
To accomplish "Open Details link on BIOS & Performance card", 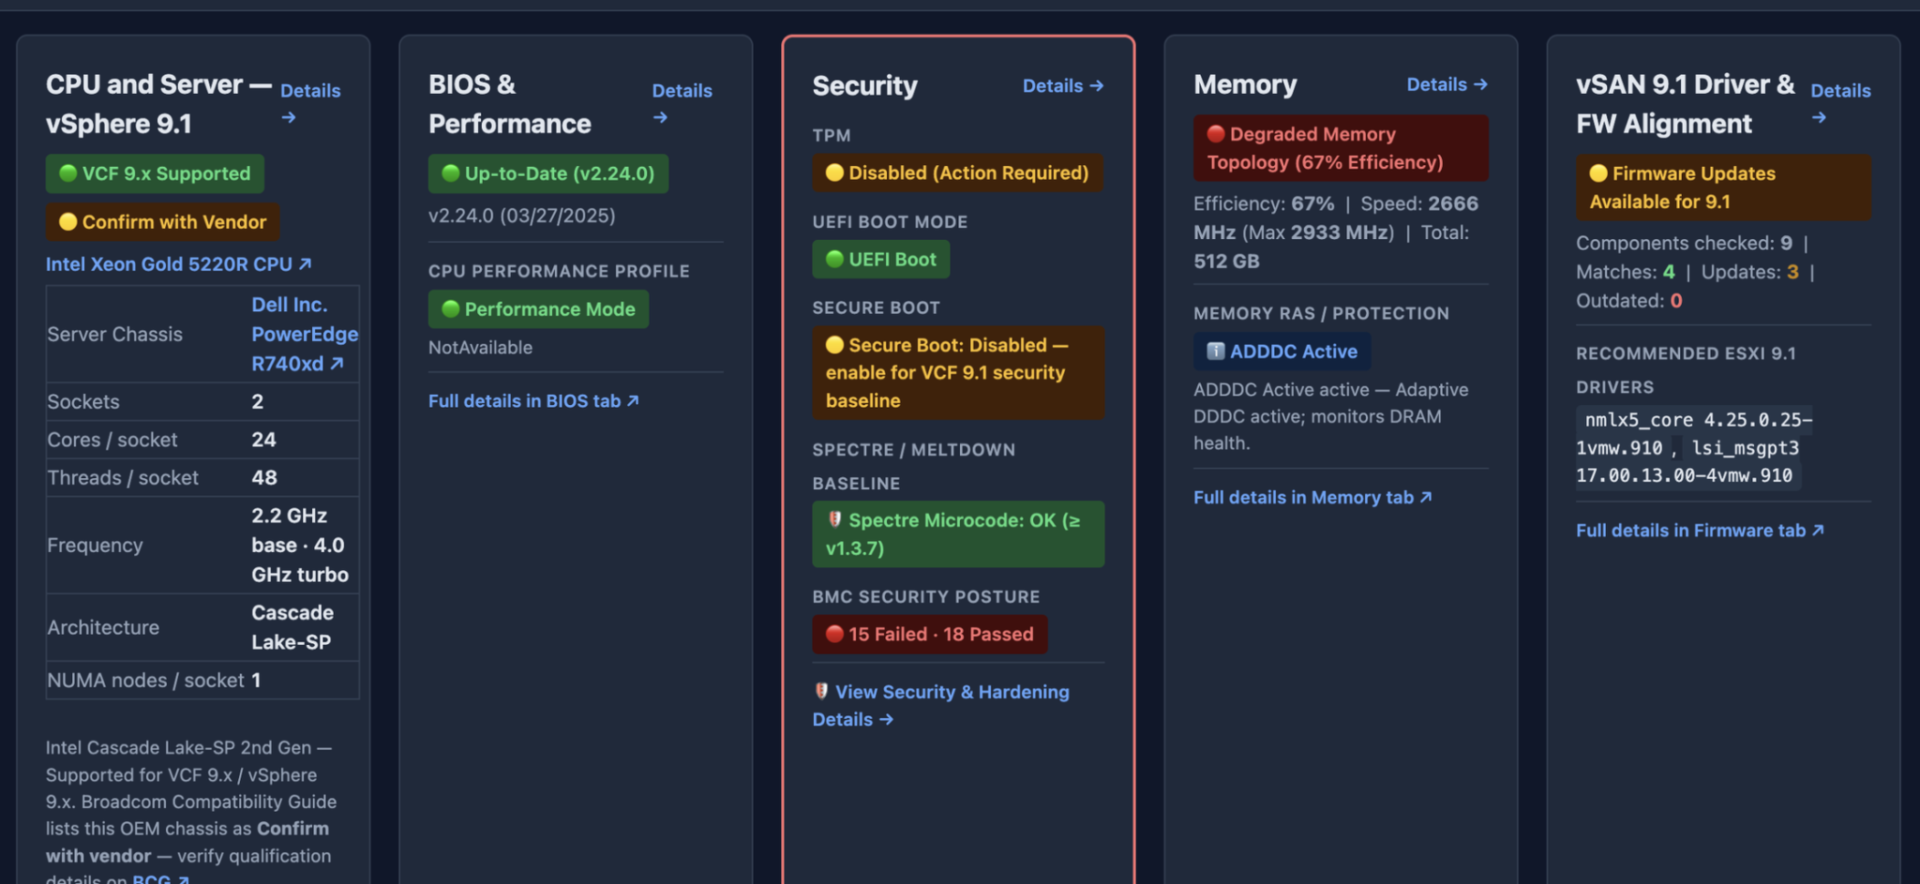I will tap(682, 103).
